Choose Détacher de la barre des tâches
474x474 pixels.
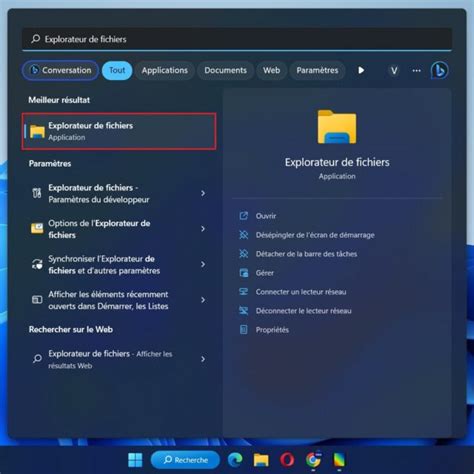(x=306, y=254)
